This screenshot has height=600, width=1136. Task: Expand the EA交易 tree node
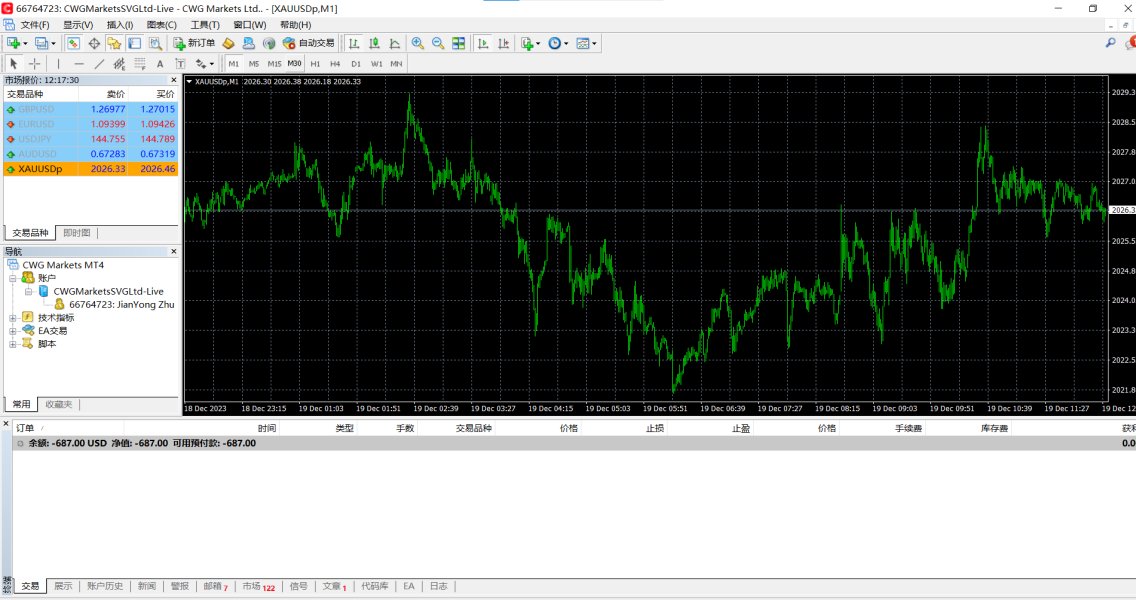point(13,331)
